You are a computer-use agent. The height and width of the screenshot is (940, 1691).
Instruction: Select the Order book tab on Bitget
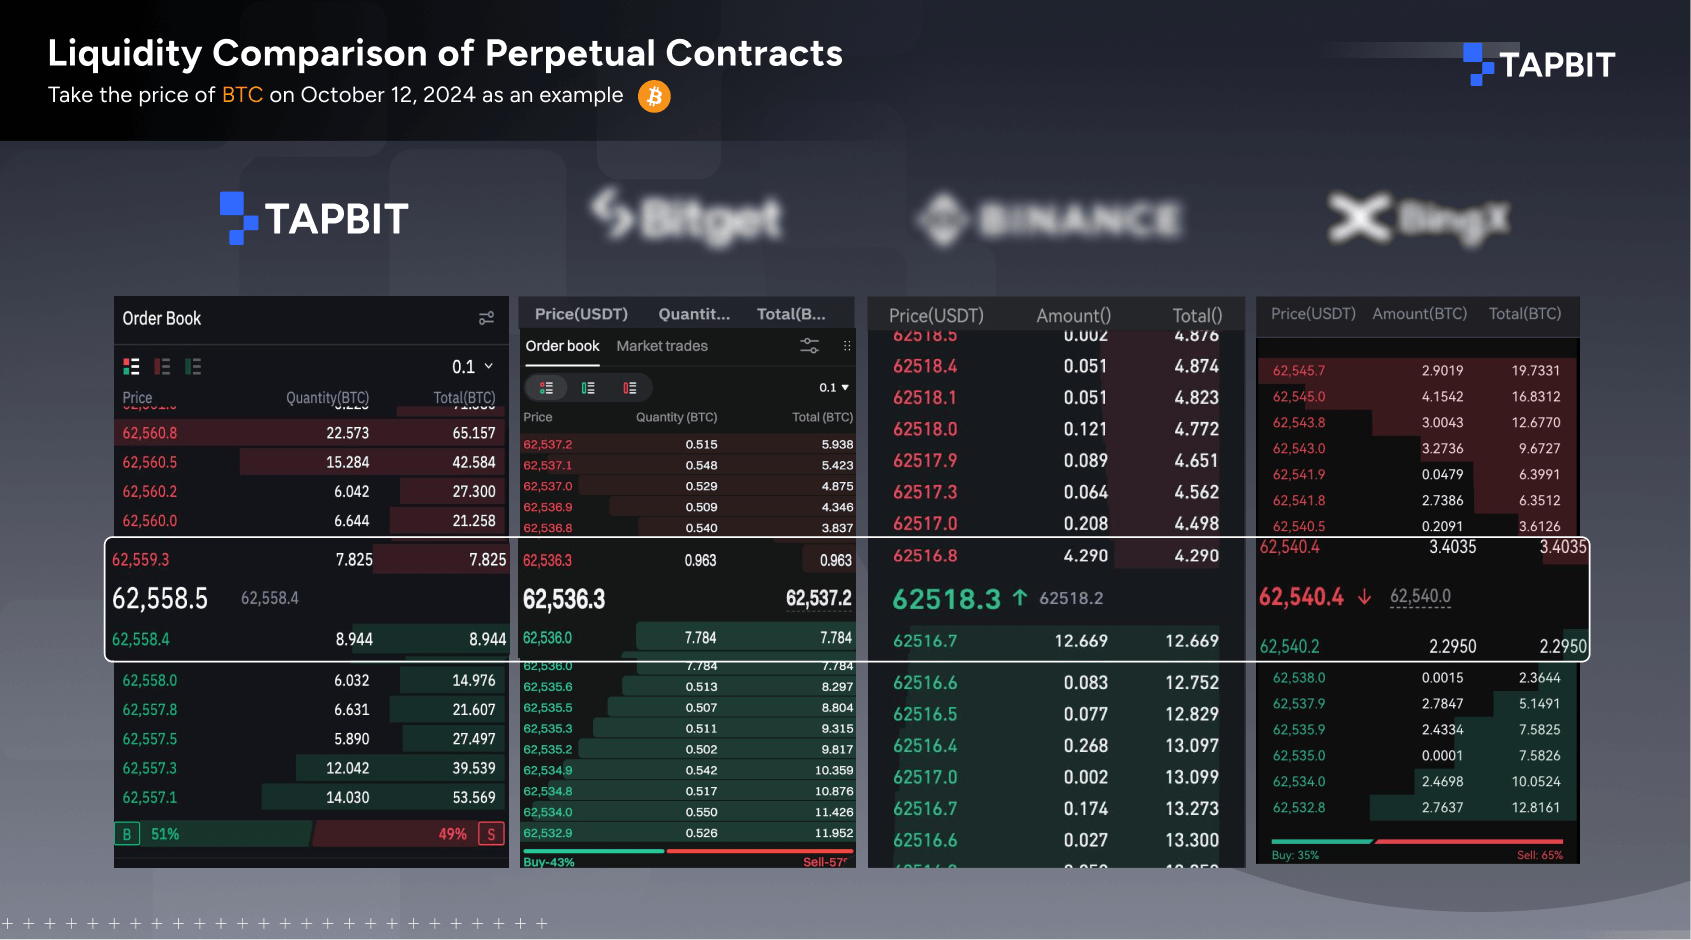pos(562,346)
